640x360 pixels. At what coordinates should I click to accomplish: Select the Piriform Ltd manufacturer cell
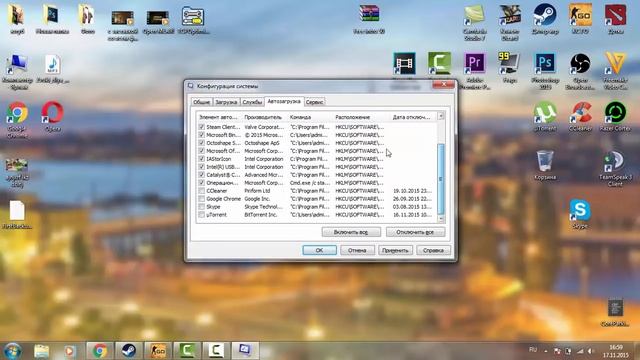258,191
